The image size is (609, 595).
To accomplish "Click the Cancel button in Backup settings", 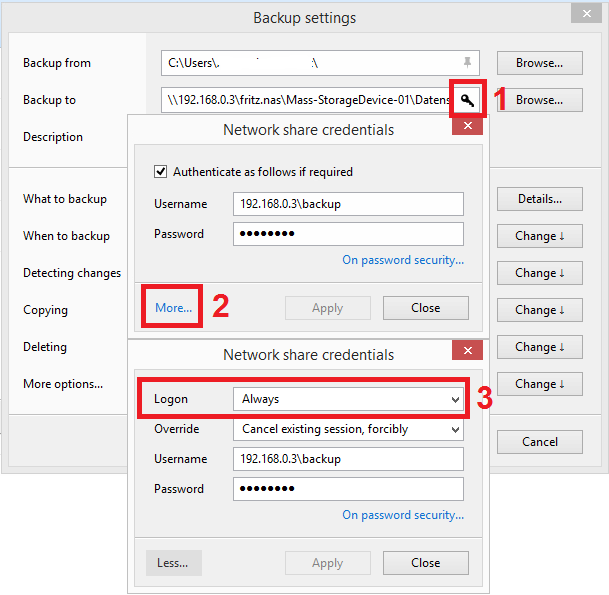I will click(540, 441).
